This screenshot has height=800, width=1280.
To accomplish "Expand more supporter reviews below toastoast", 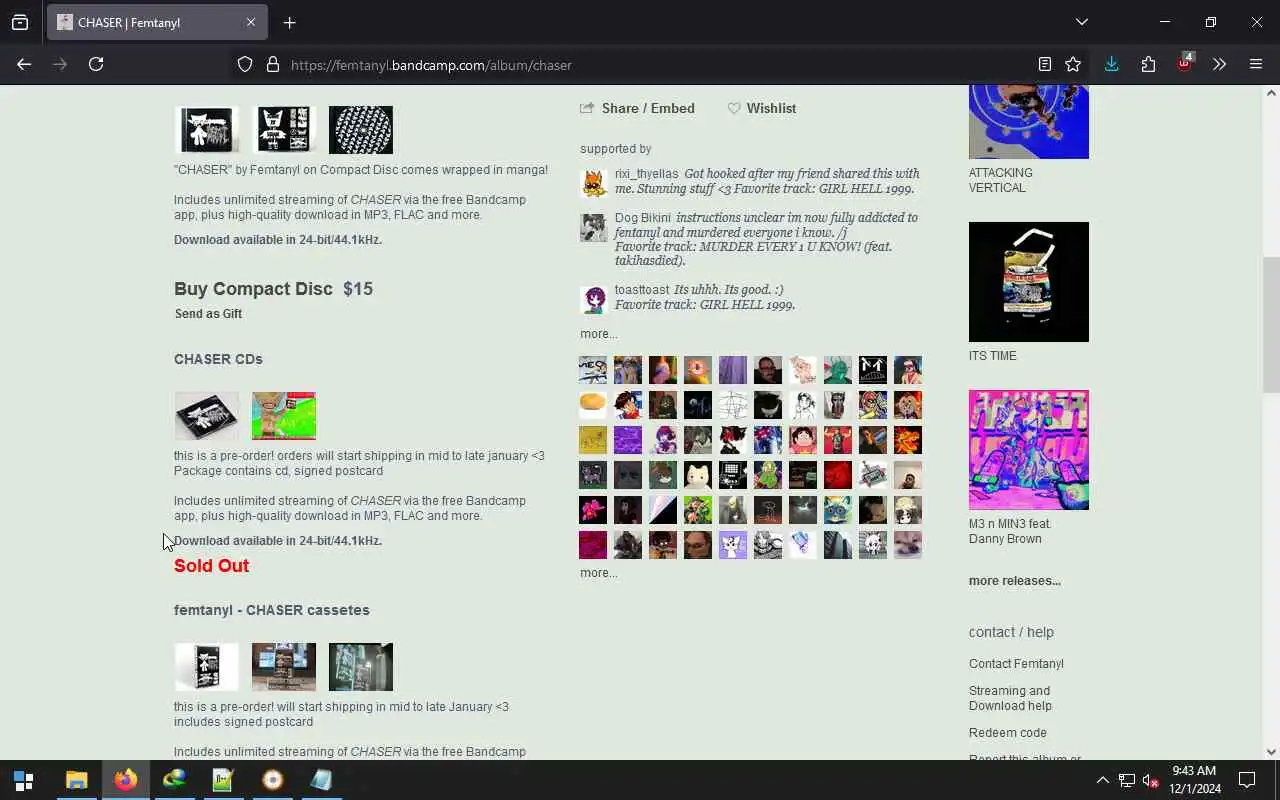I will tap(598, 334).
